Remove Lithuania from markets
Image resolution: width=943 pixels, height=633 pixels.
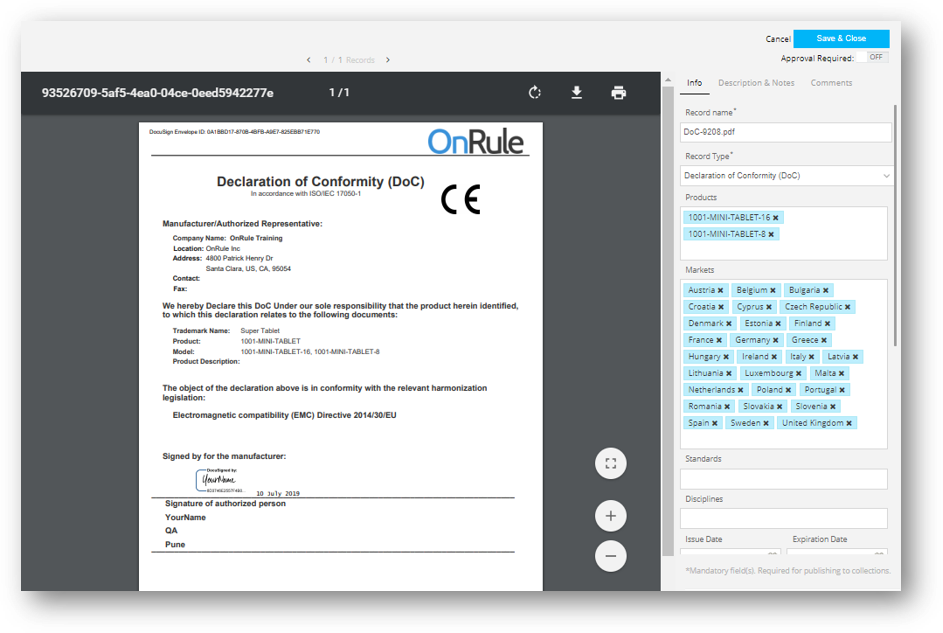coord(729,373)
